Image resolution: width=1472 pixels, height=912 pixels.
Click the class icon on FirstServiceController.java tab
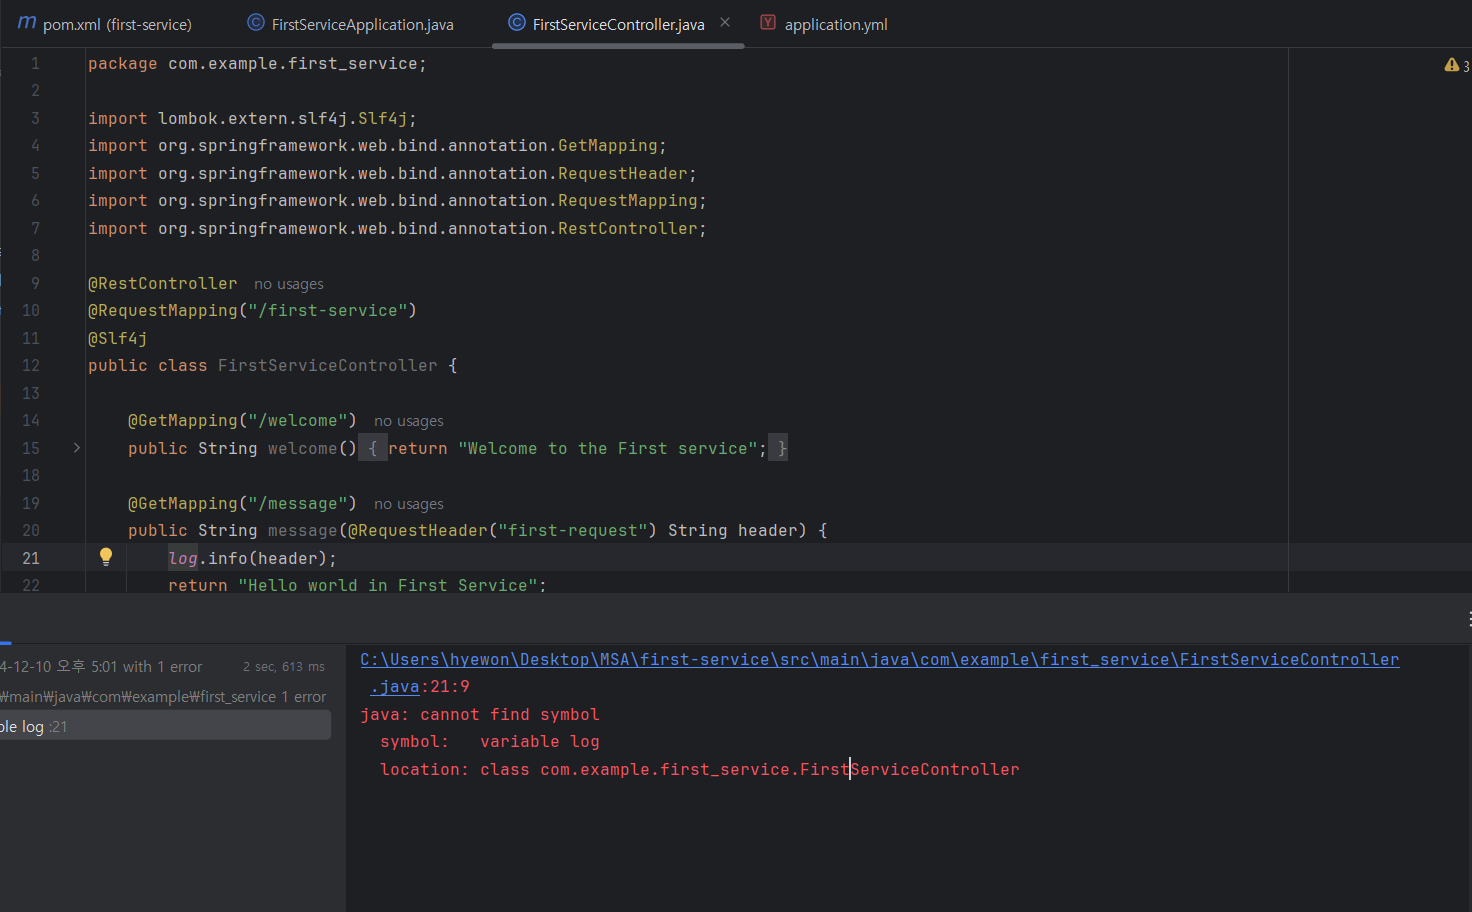(x=517, y=23)
